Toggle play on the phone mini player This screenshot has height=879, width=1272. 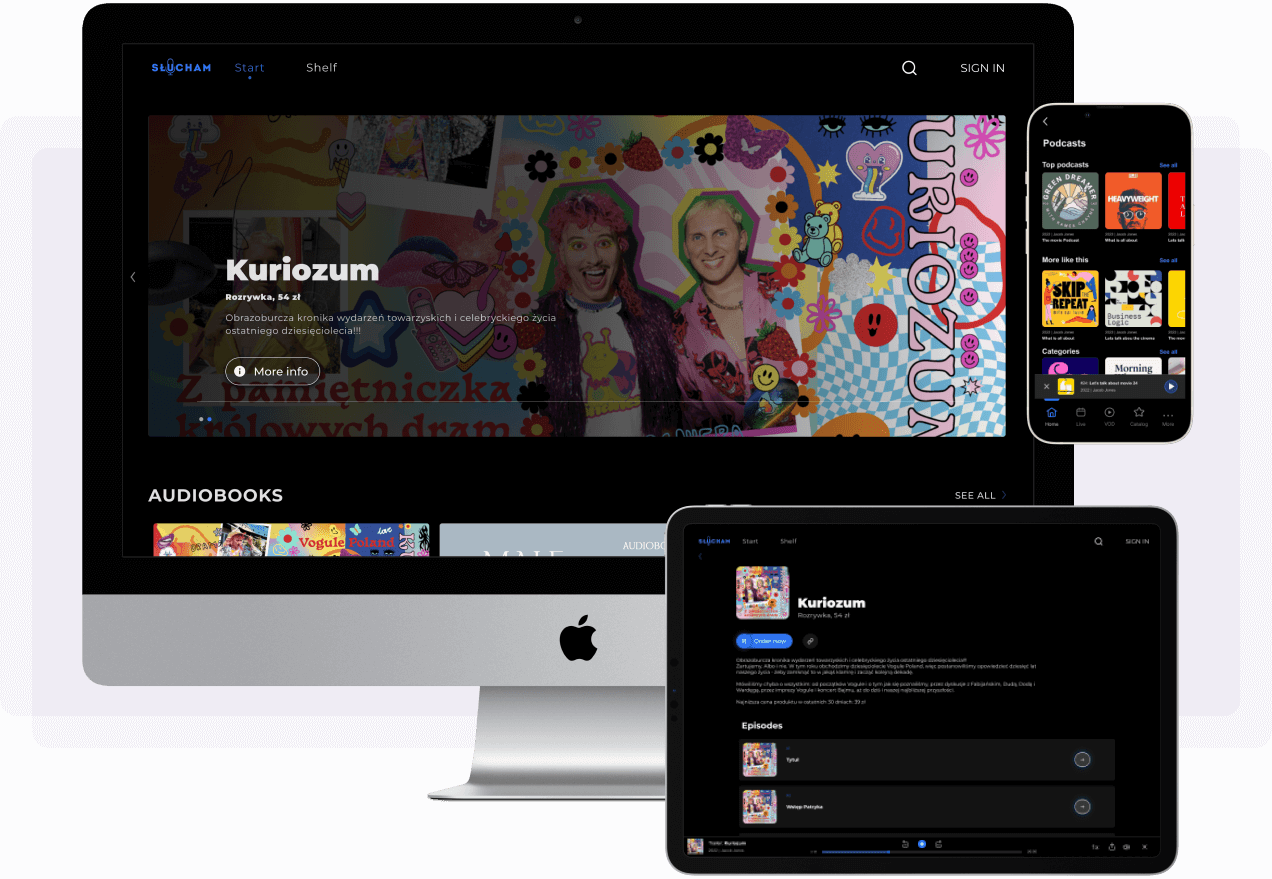[x=1170, y=386]
